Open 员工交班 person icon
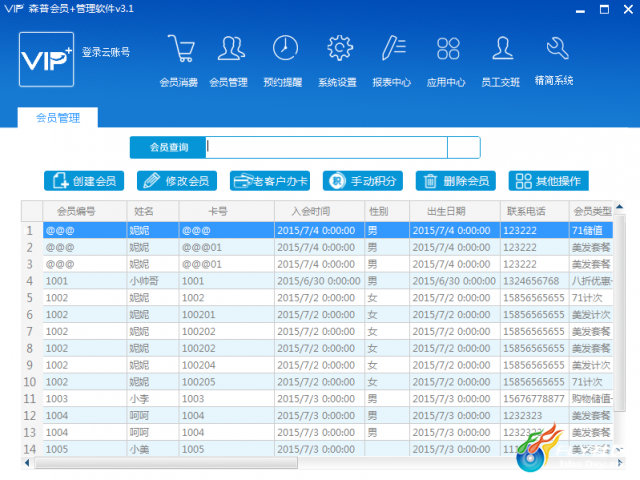640x480 pixels. click(502, 48)
